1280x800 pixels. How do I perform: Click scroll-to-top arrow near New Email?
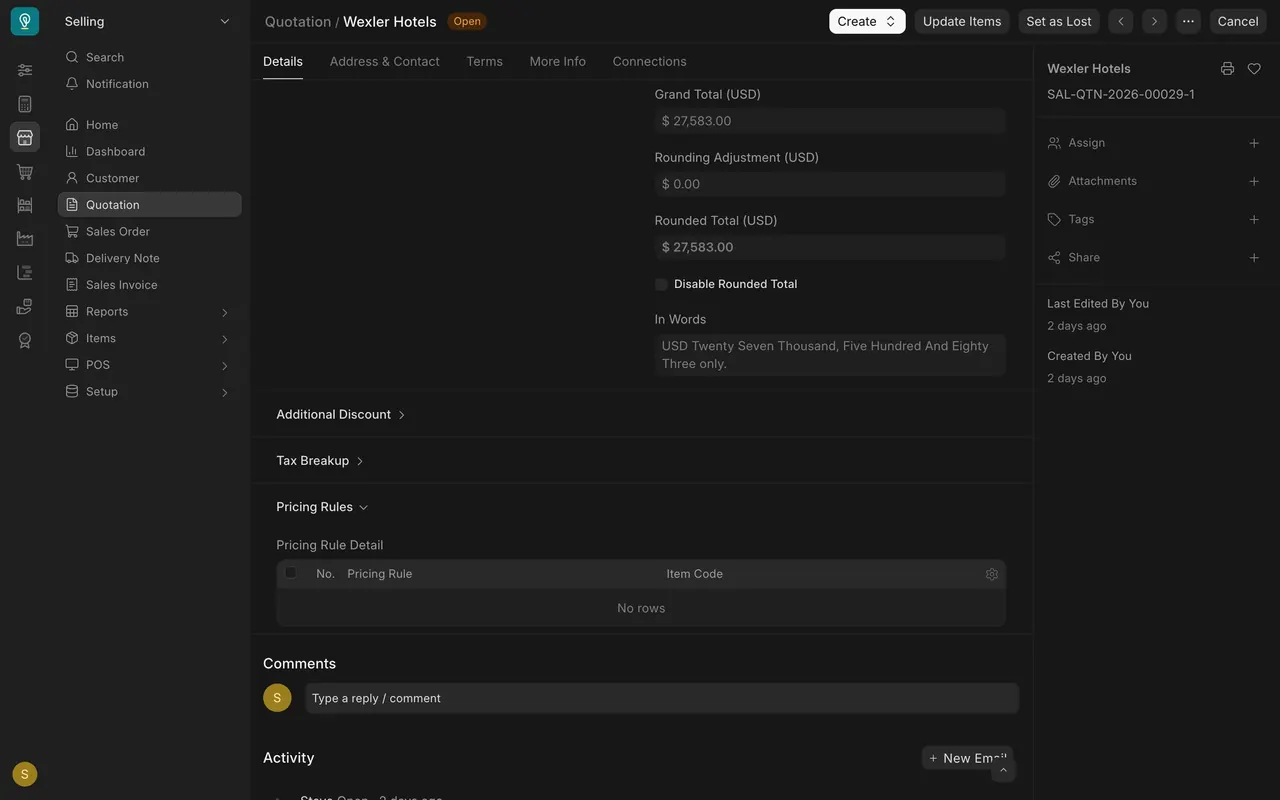pos(1004,770)
